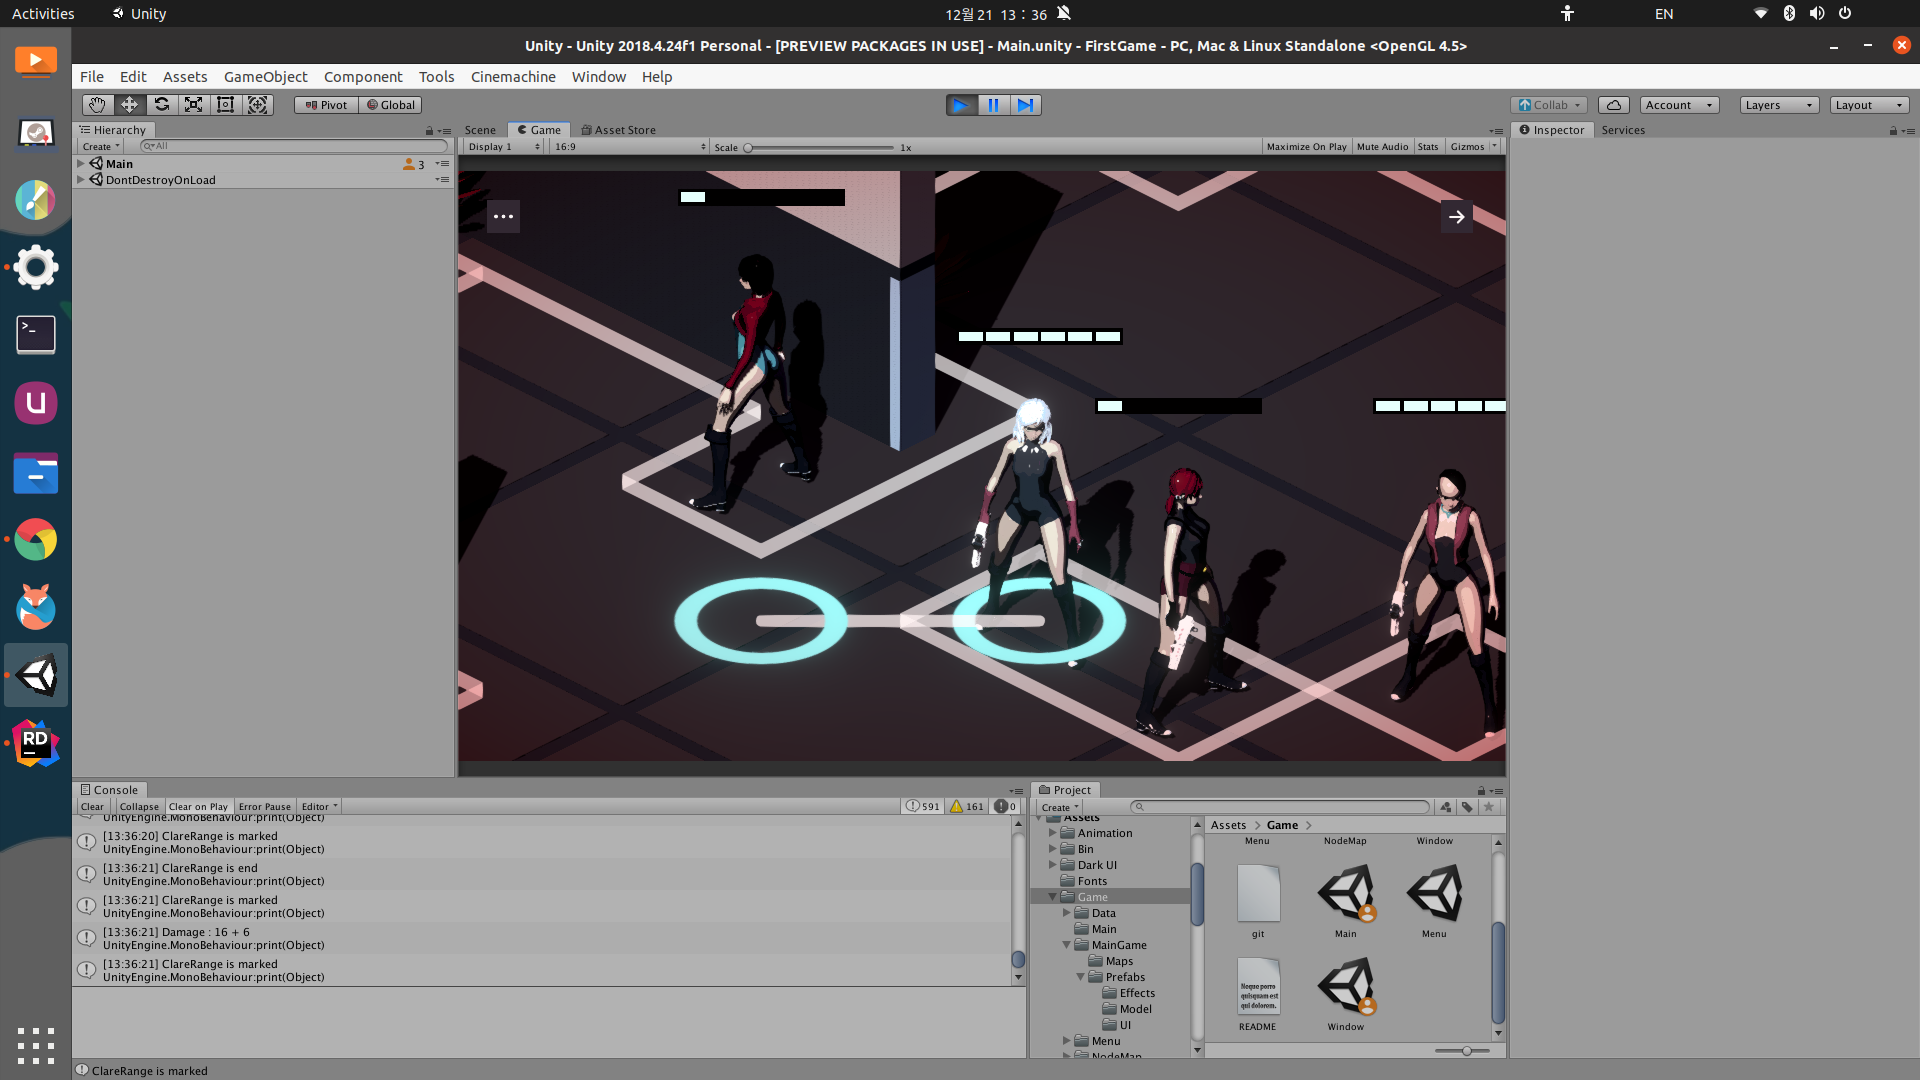Select the Move tool
The width and height of the screenshot is (1920, 1080).
(x=129, y=105)
